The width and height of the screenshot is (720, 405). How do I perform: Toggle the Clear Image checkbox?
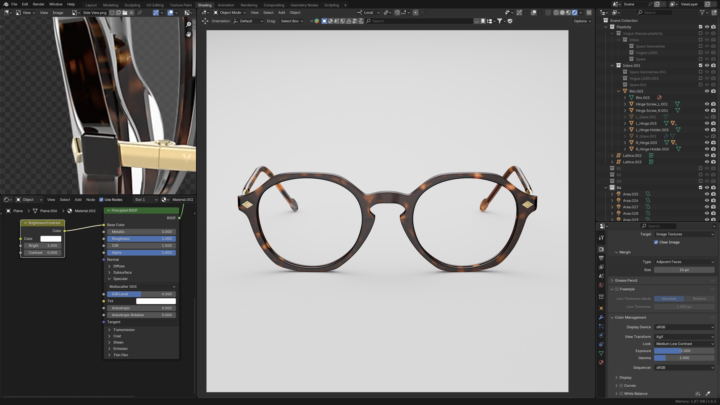tap(656, 242)
